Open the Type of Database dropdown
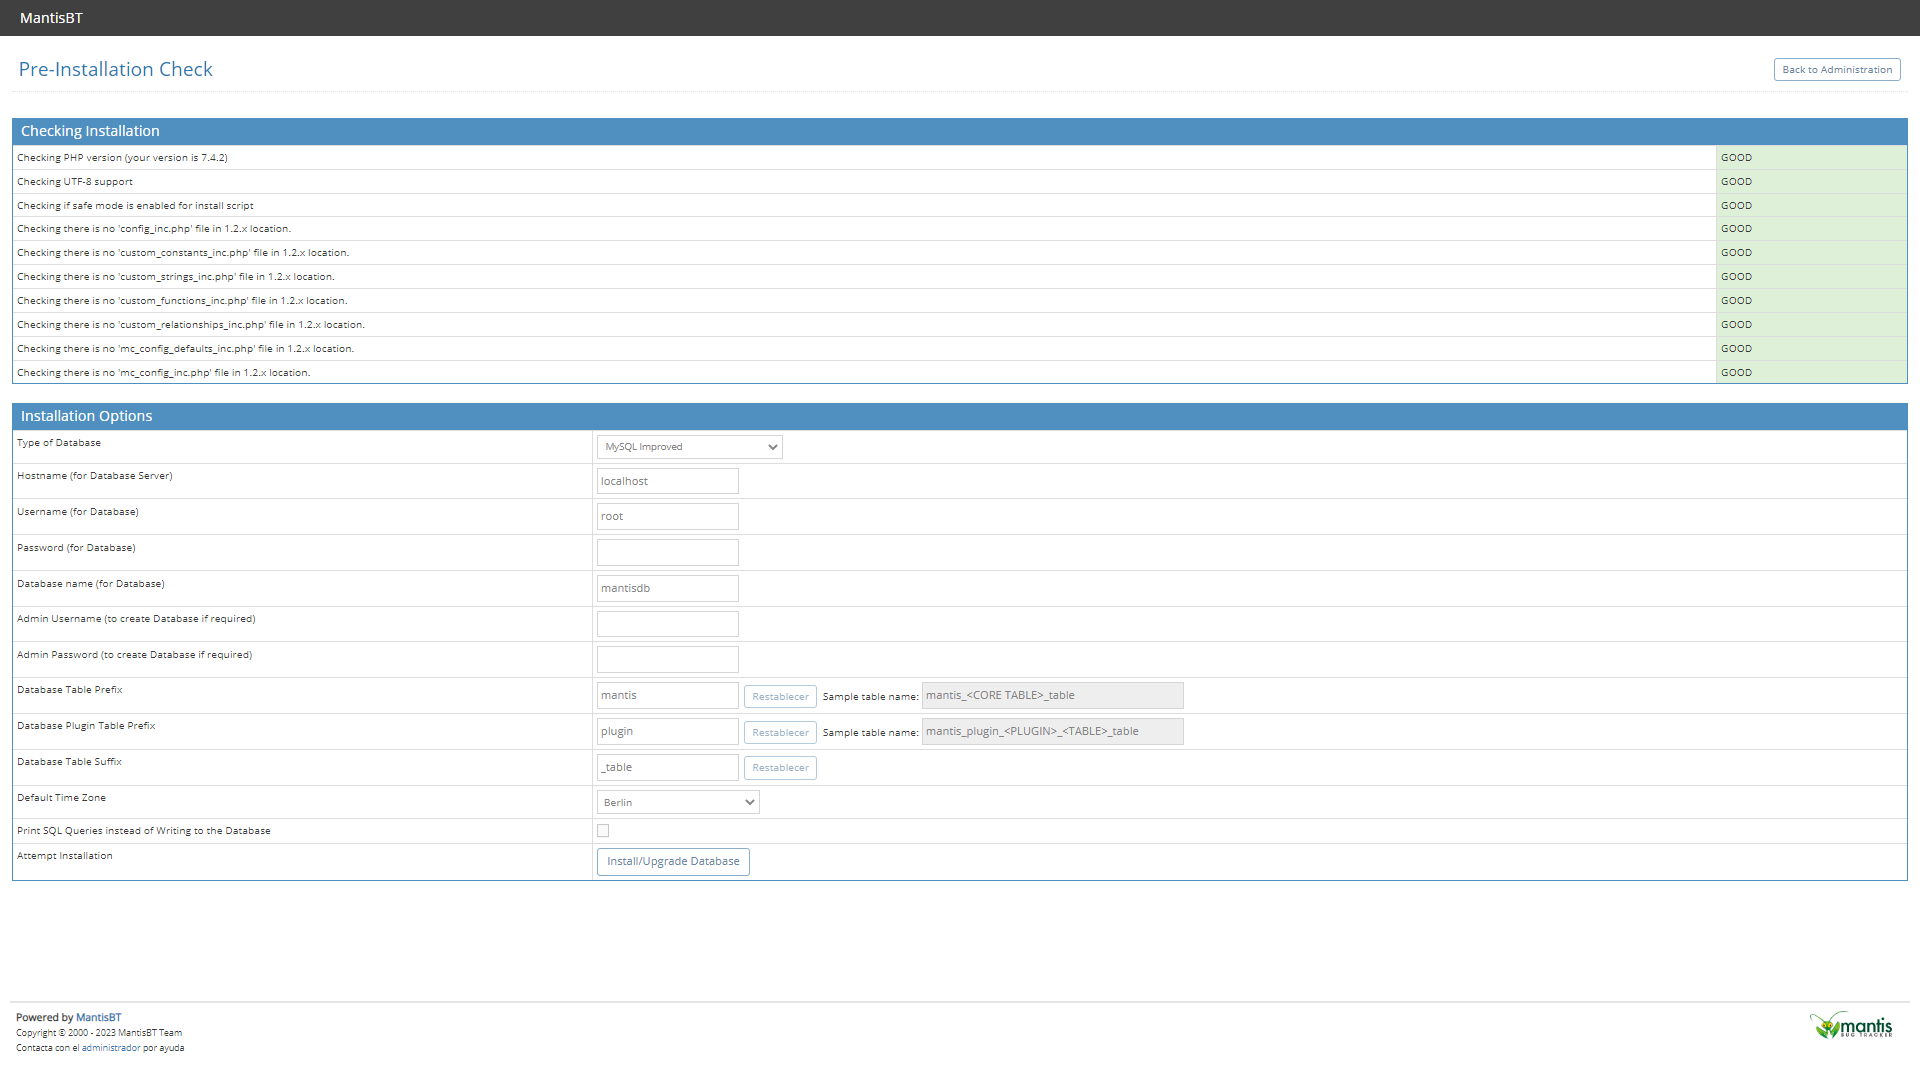 (x=689, y=447)
